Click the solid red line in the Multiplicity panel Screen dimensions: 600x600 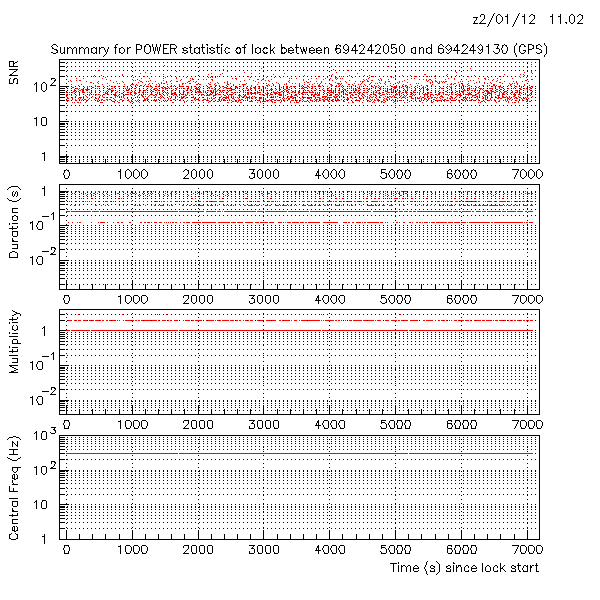300,330
